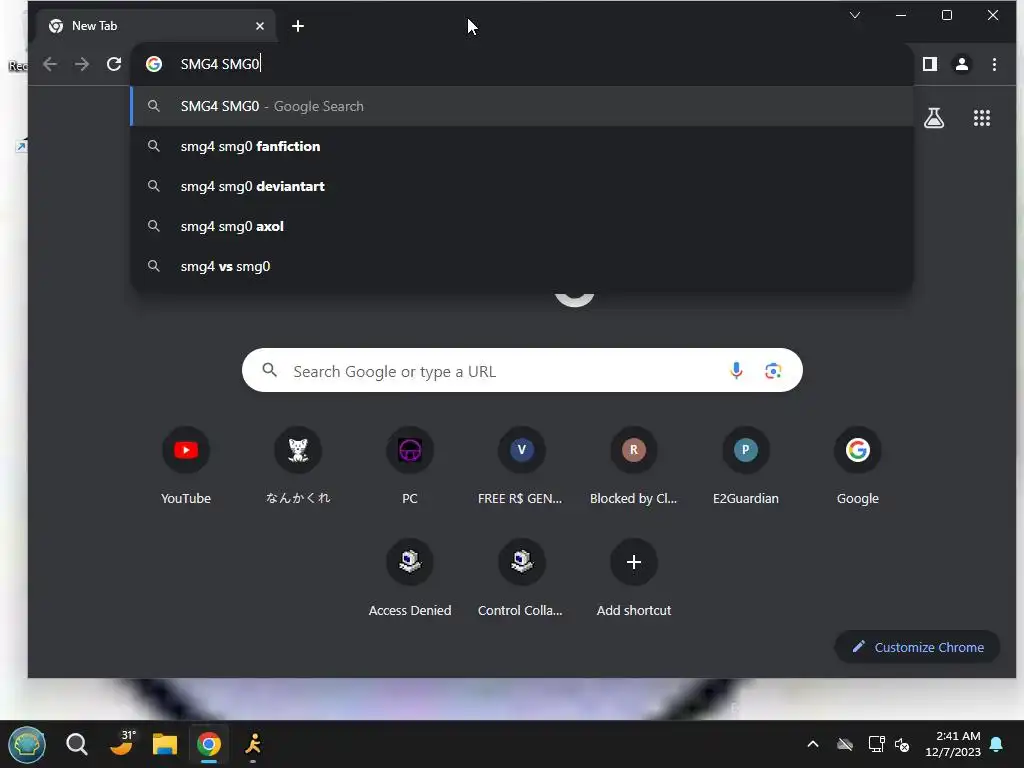Select the New Tab tab
The image size is (1024, 768).
(x=154, y=26)
